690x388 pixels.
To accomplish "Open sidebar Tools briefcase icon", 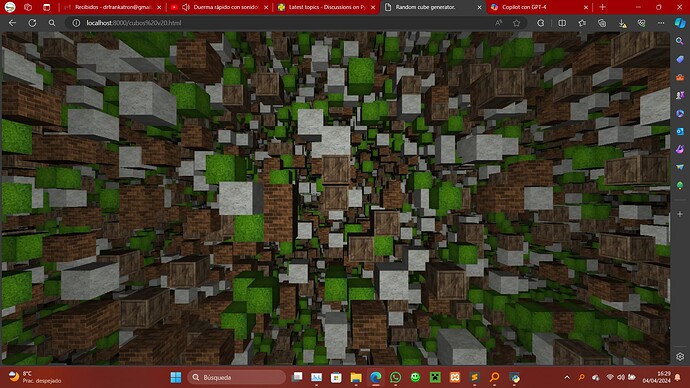I will [680, 77].
